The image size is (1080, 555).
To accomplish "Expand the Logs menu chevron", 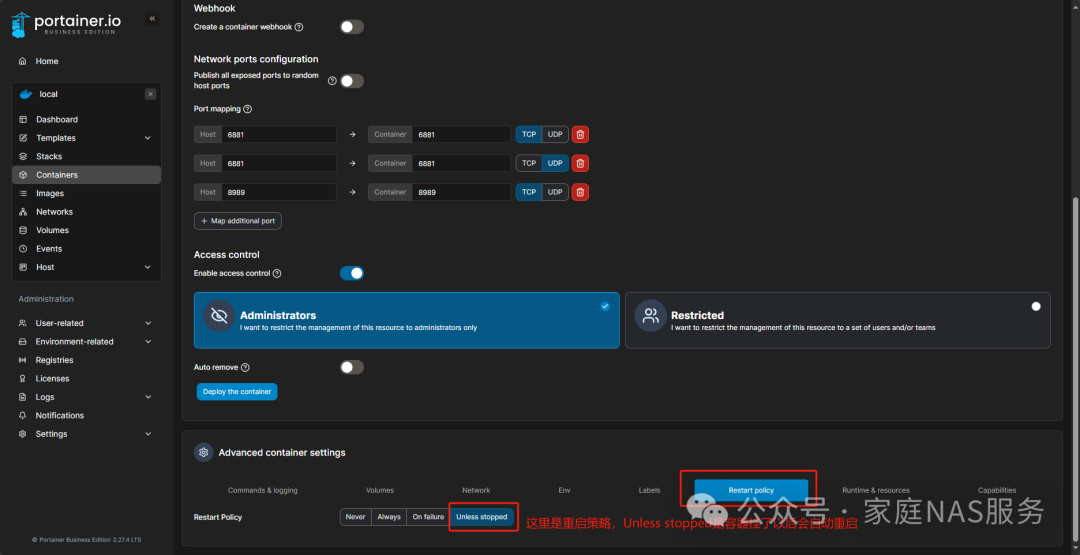I will [148, 397].
